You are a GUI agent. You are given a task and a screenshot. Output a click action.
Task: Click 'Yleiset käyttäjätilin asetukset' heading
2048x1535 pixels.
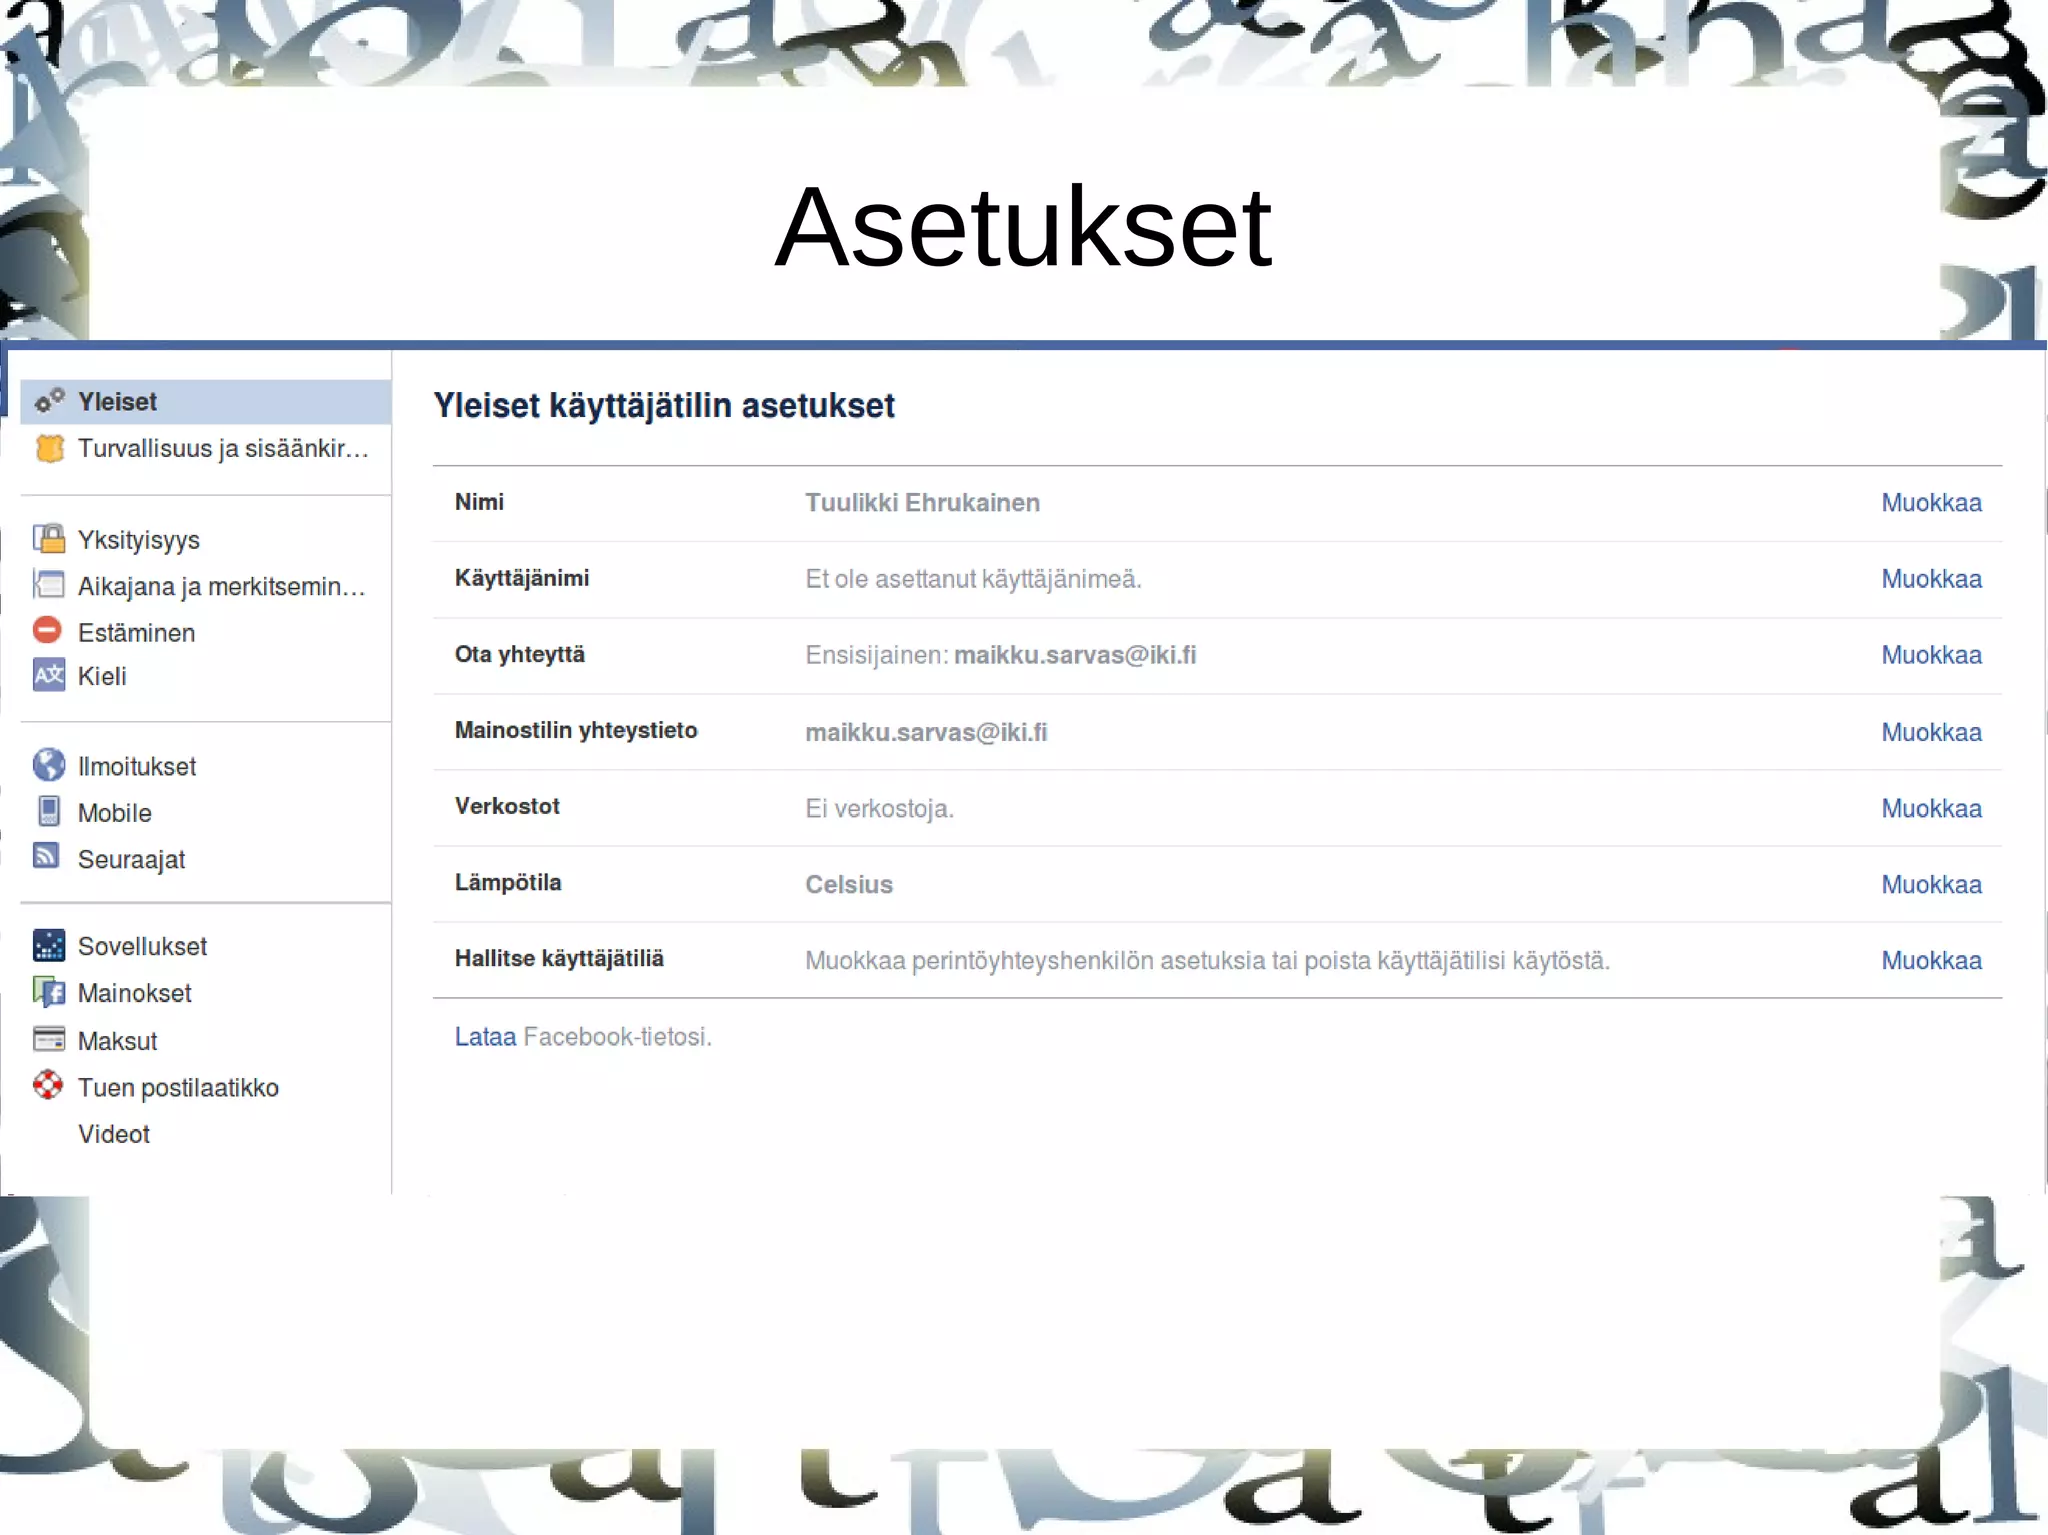pos(664,405)
